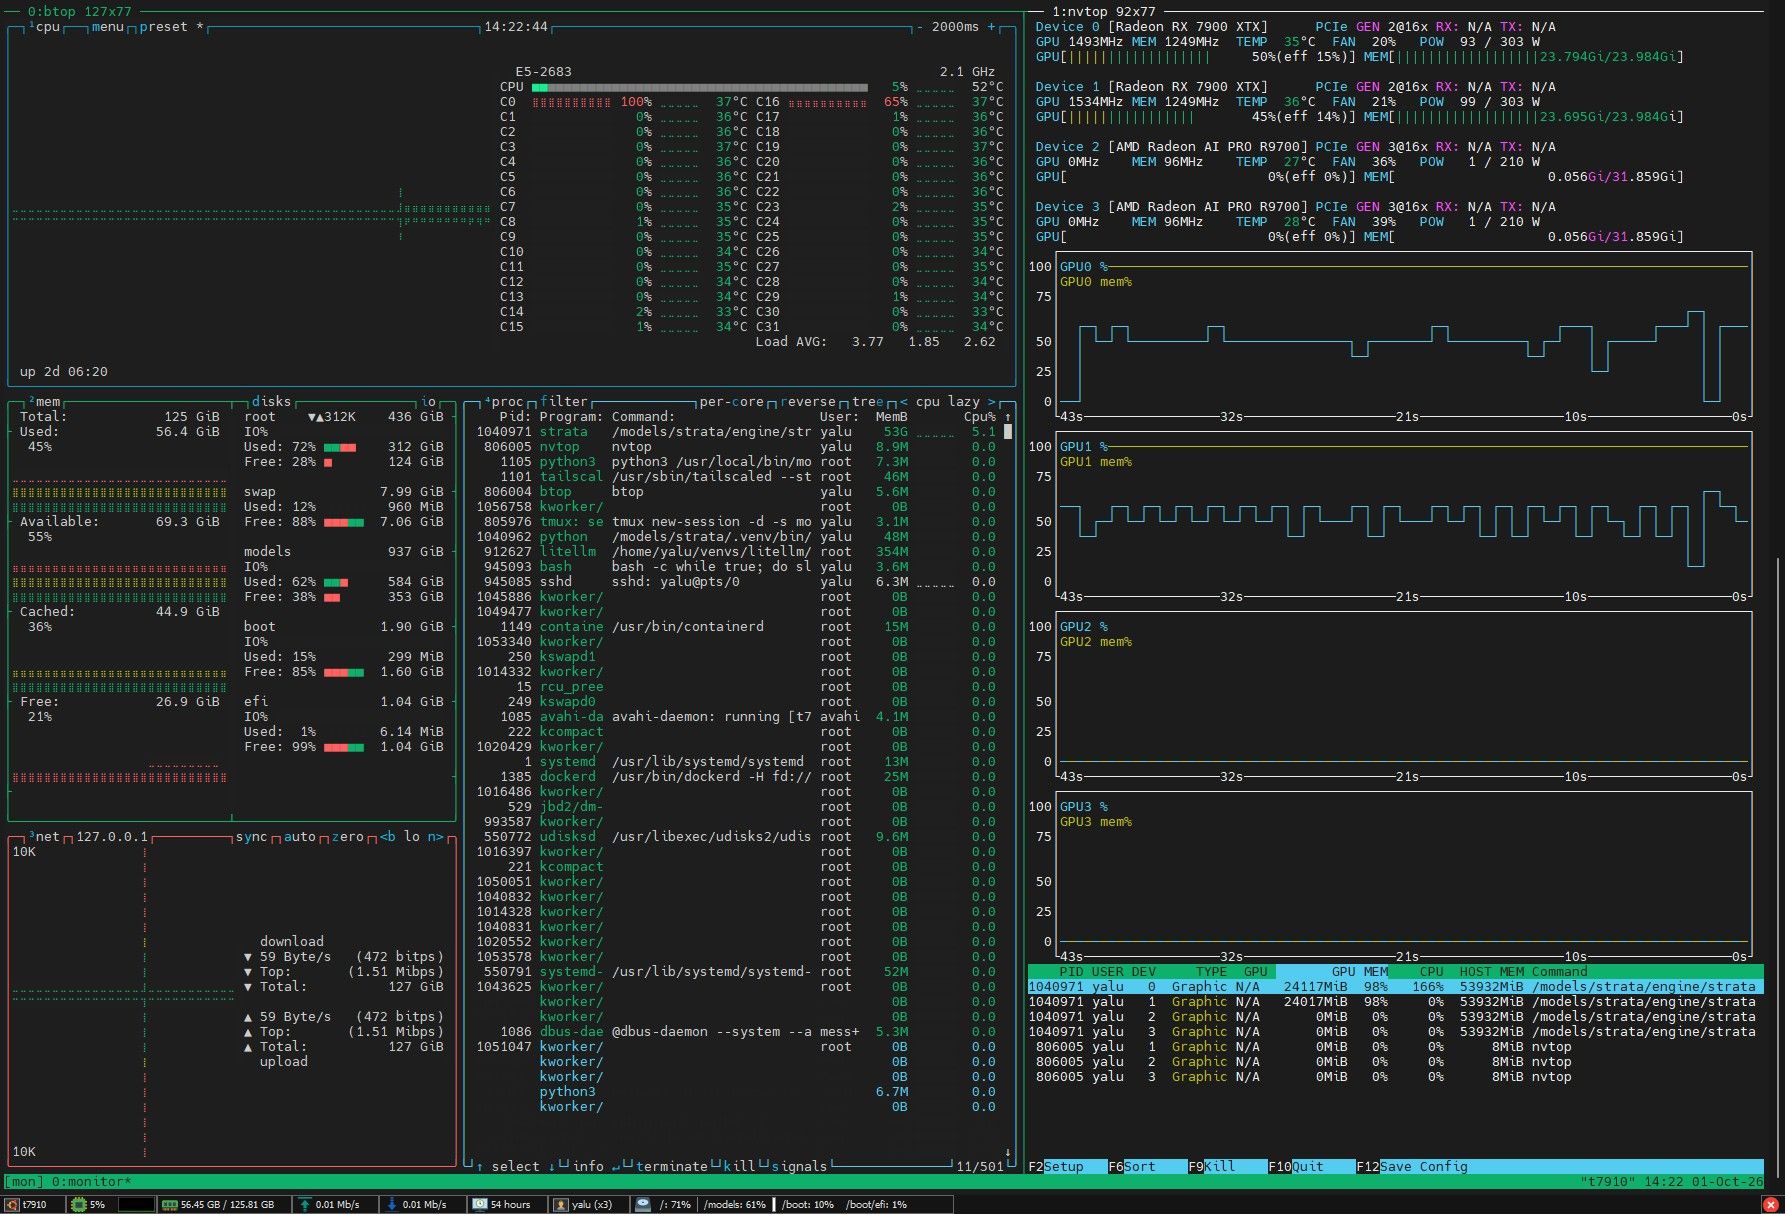The height and width of the screenshot is (1214, 1785).
Task: Select the strata process row PID 1040971 in btop
Action: click(x=736, y=431)
